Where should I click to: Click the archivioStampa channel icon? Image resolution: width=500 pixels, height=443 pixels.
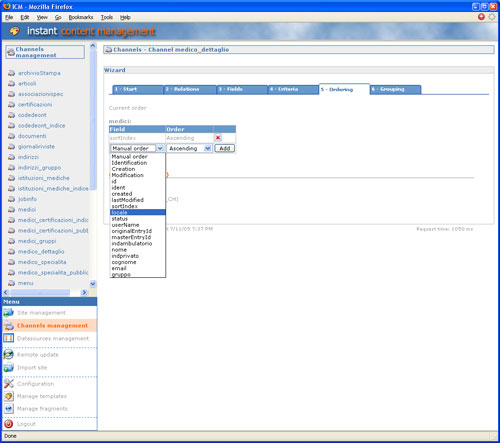[x=12, y=73]
